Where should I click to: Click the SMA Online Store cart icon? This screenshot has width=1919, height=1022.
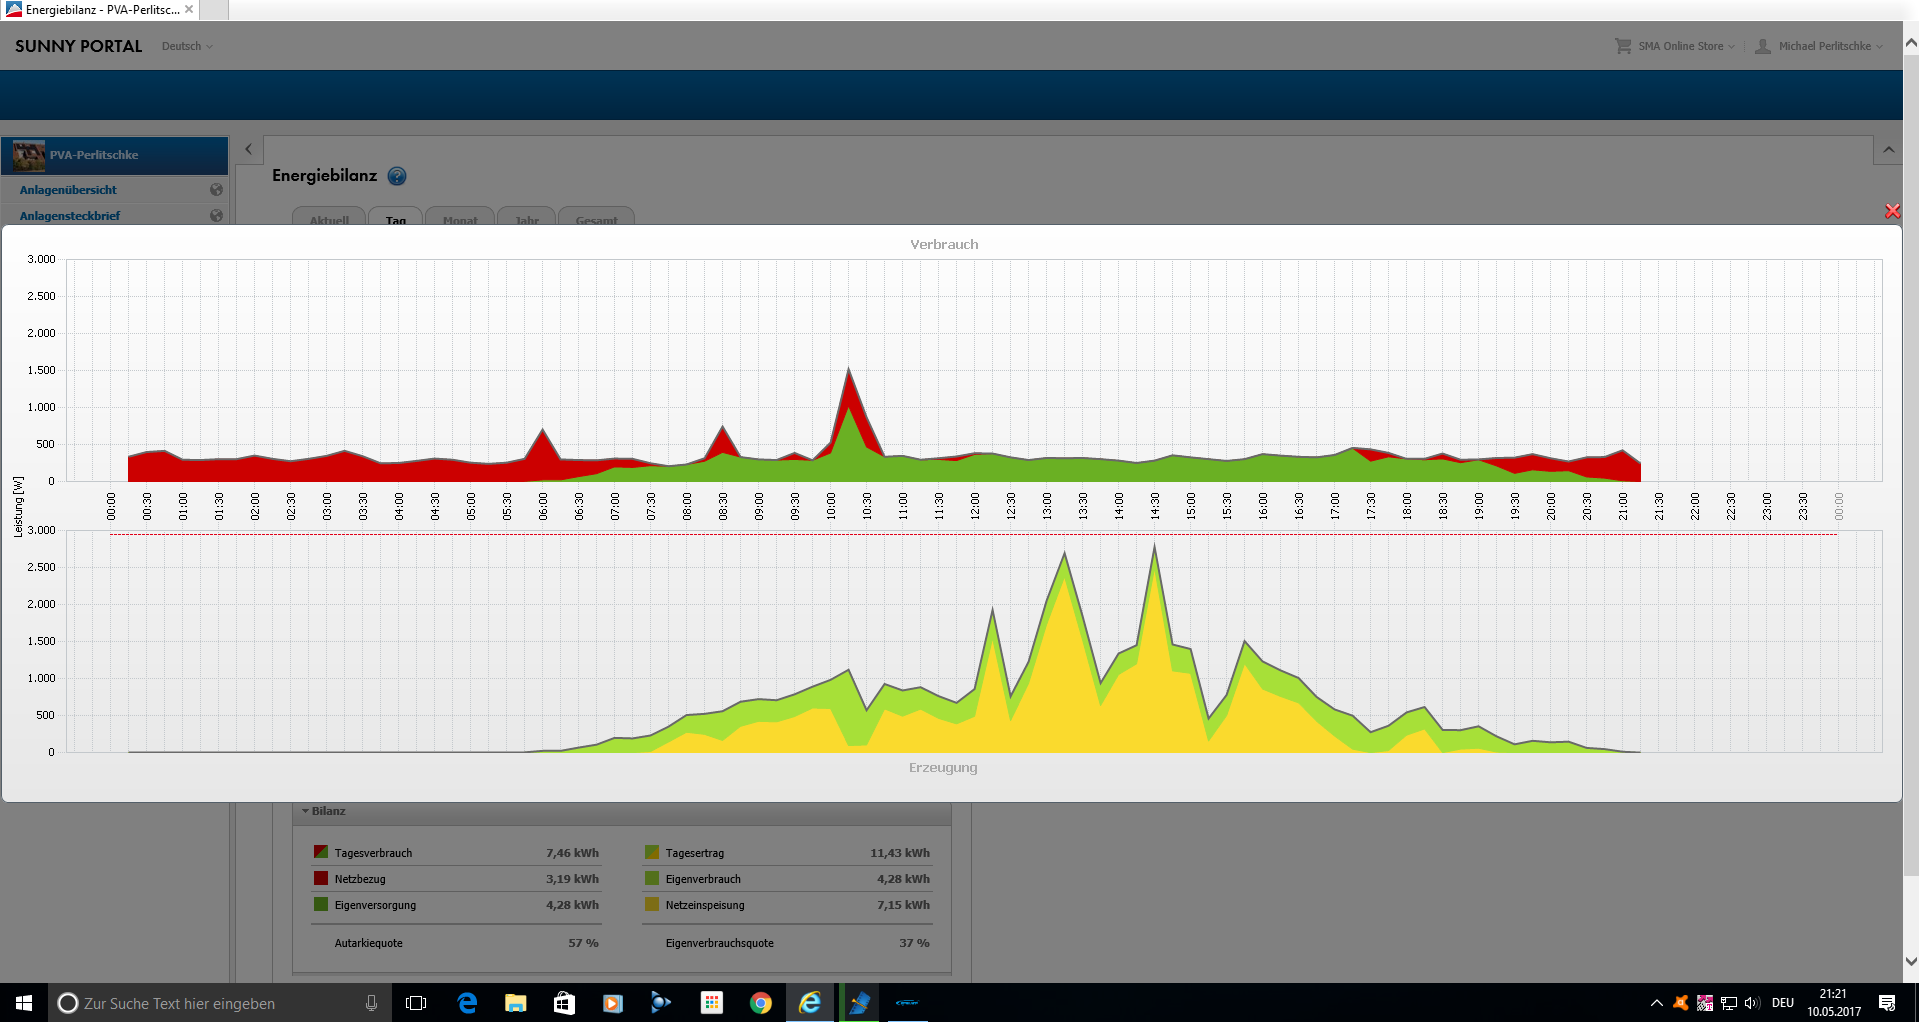[x=1623, y=46]
